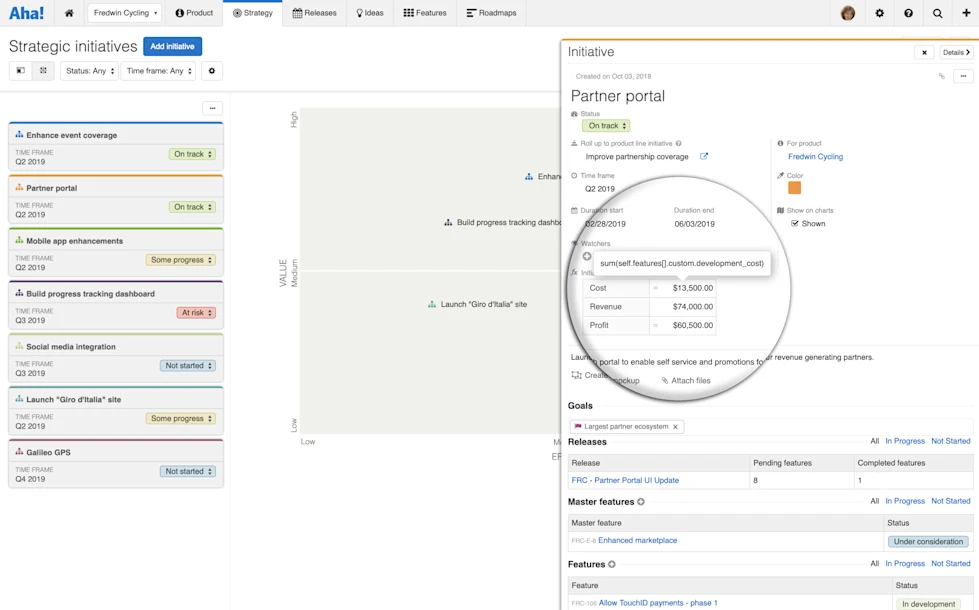
Task: Click the quick add plus icon
Action: pos(965,13)
